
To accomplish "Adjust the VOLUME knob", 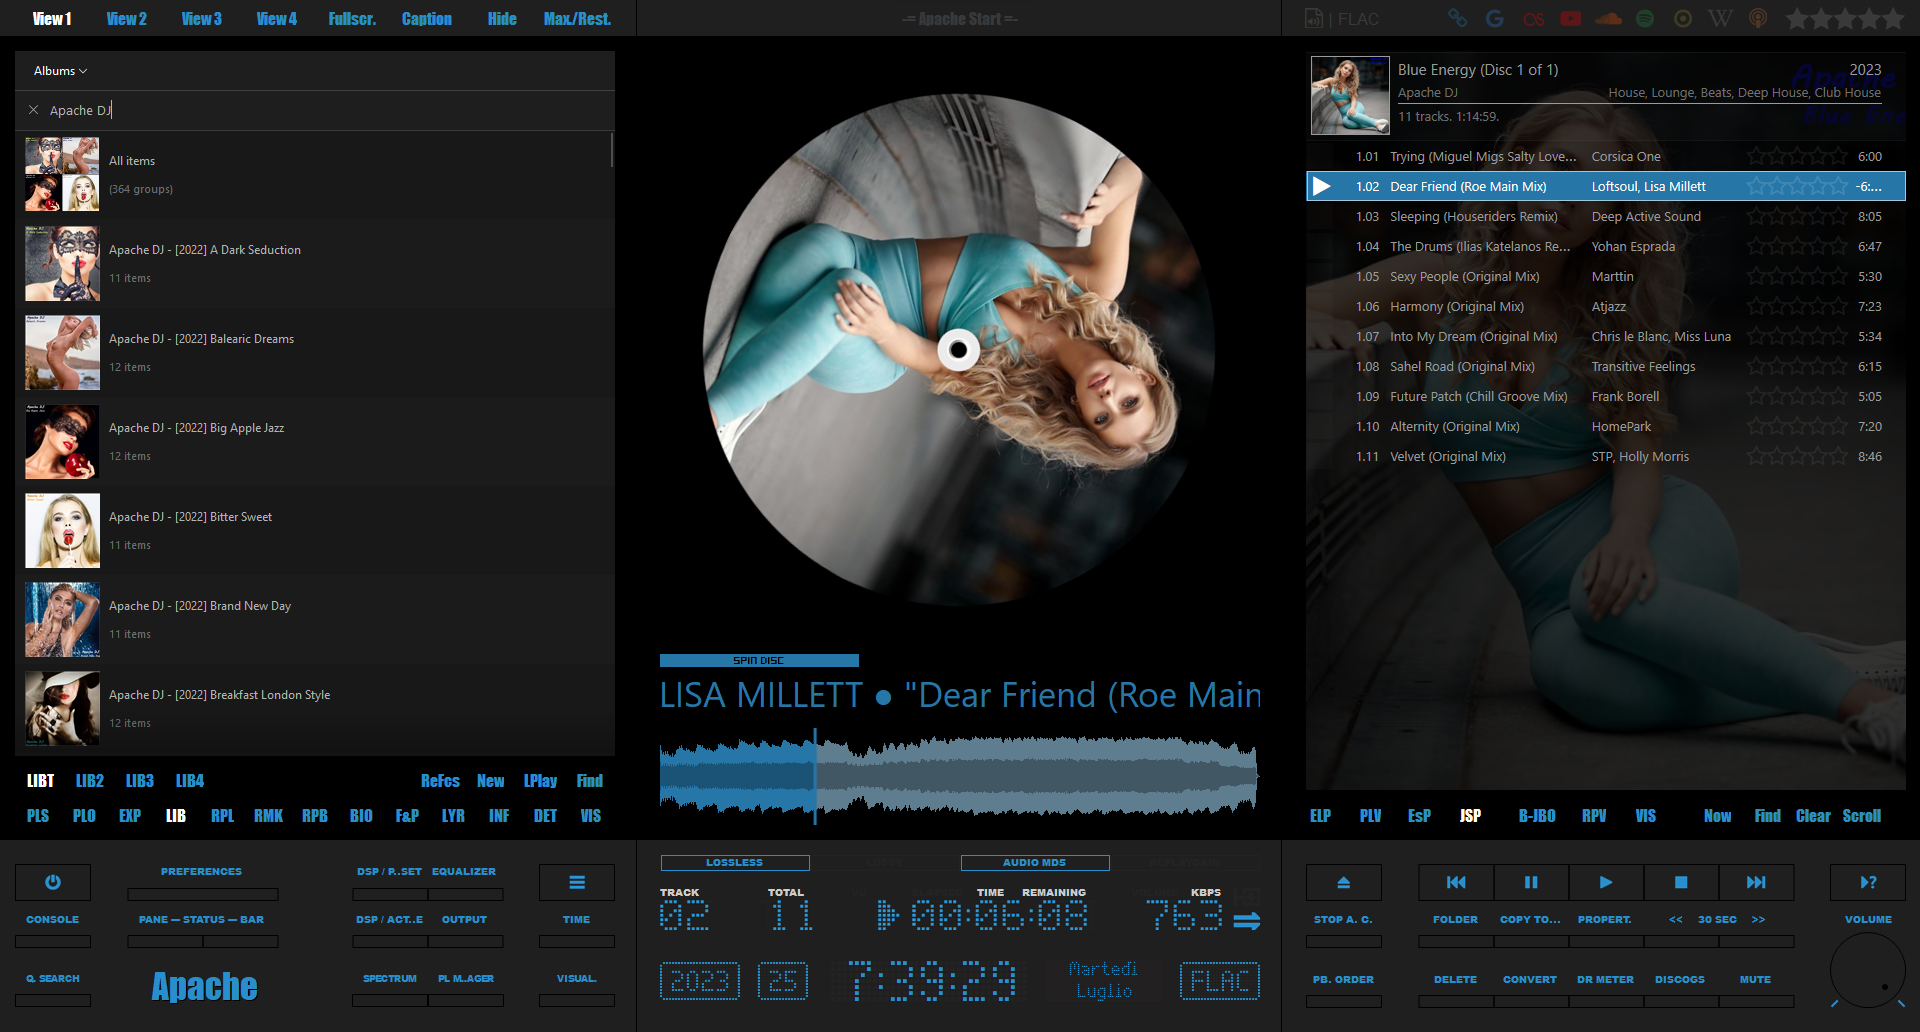I will 1868,970.
